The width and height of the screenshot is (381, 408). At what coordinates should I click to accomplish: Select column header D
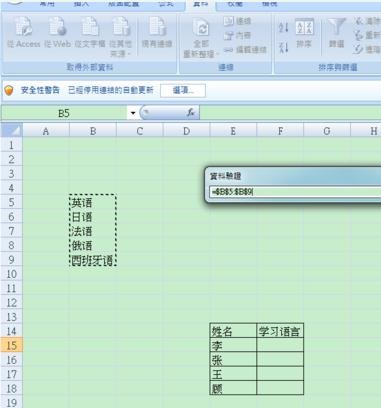(x=186, y=131)
